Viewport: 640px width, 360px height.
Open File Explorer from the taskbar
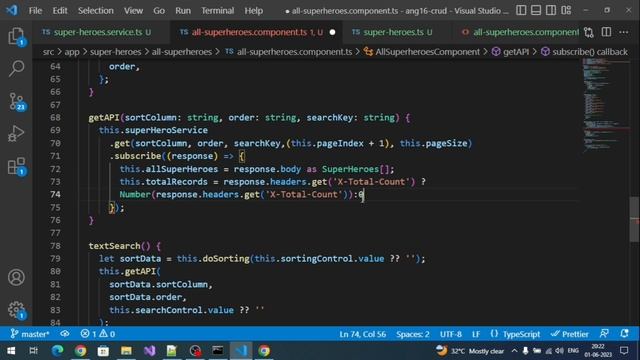(126, 351)
